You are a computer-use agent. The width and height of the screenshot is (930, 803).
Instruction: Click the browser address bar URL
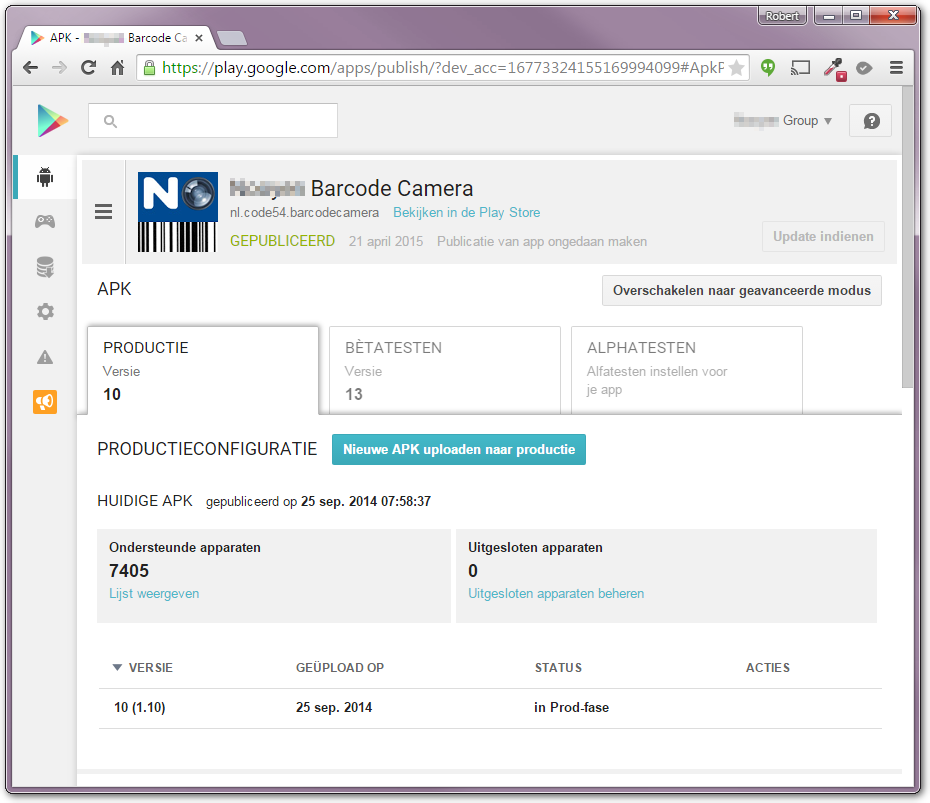tap(442, 68)
